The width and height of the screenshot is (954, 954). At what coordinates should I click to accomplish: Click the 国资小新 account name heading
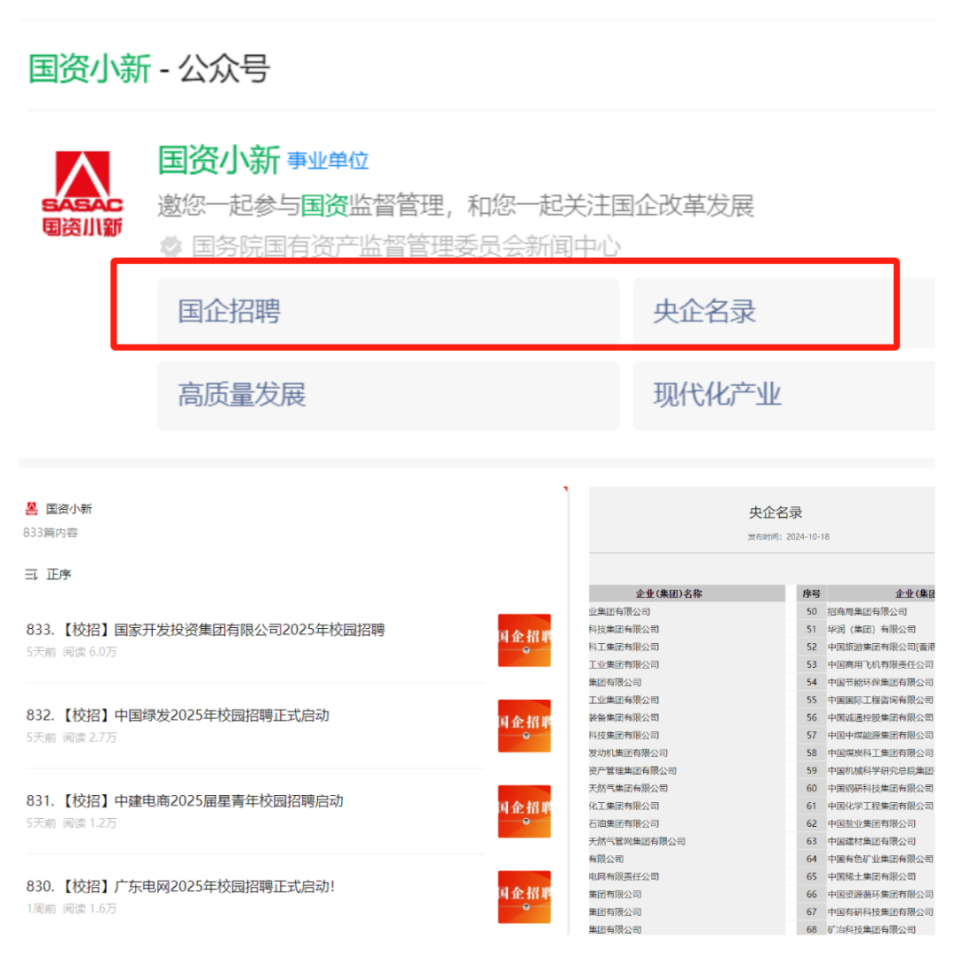(x=218, y=160)
